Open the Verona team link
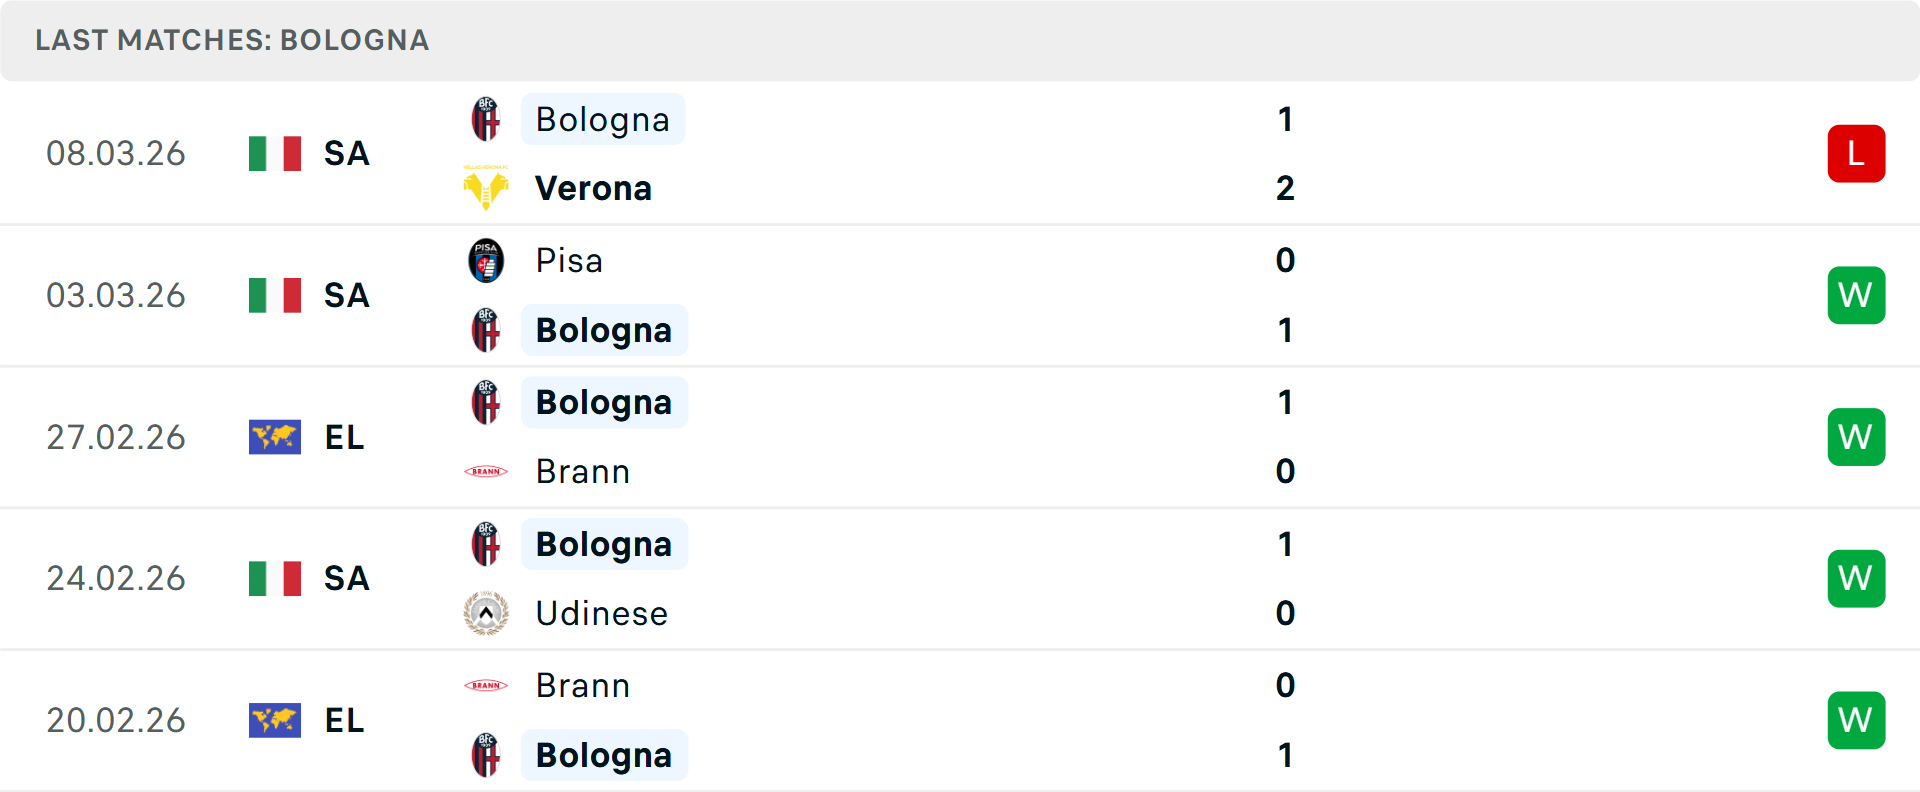The image size is (1920, 792). 593,188
